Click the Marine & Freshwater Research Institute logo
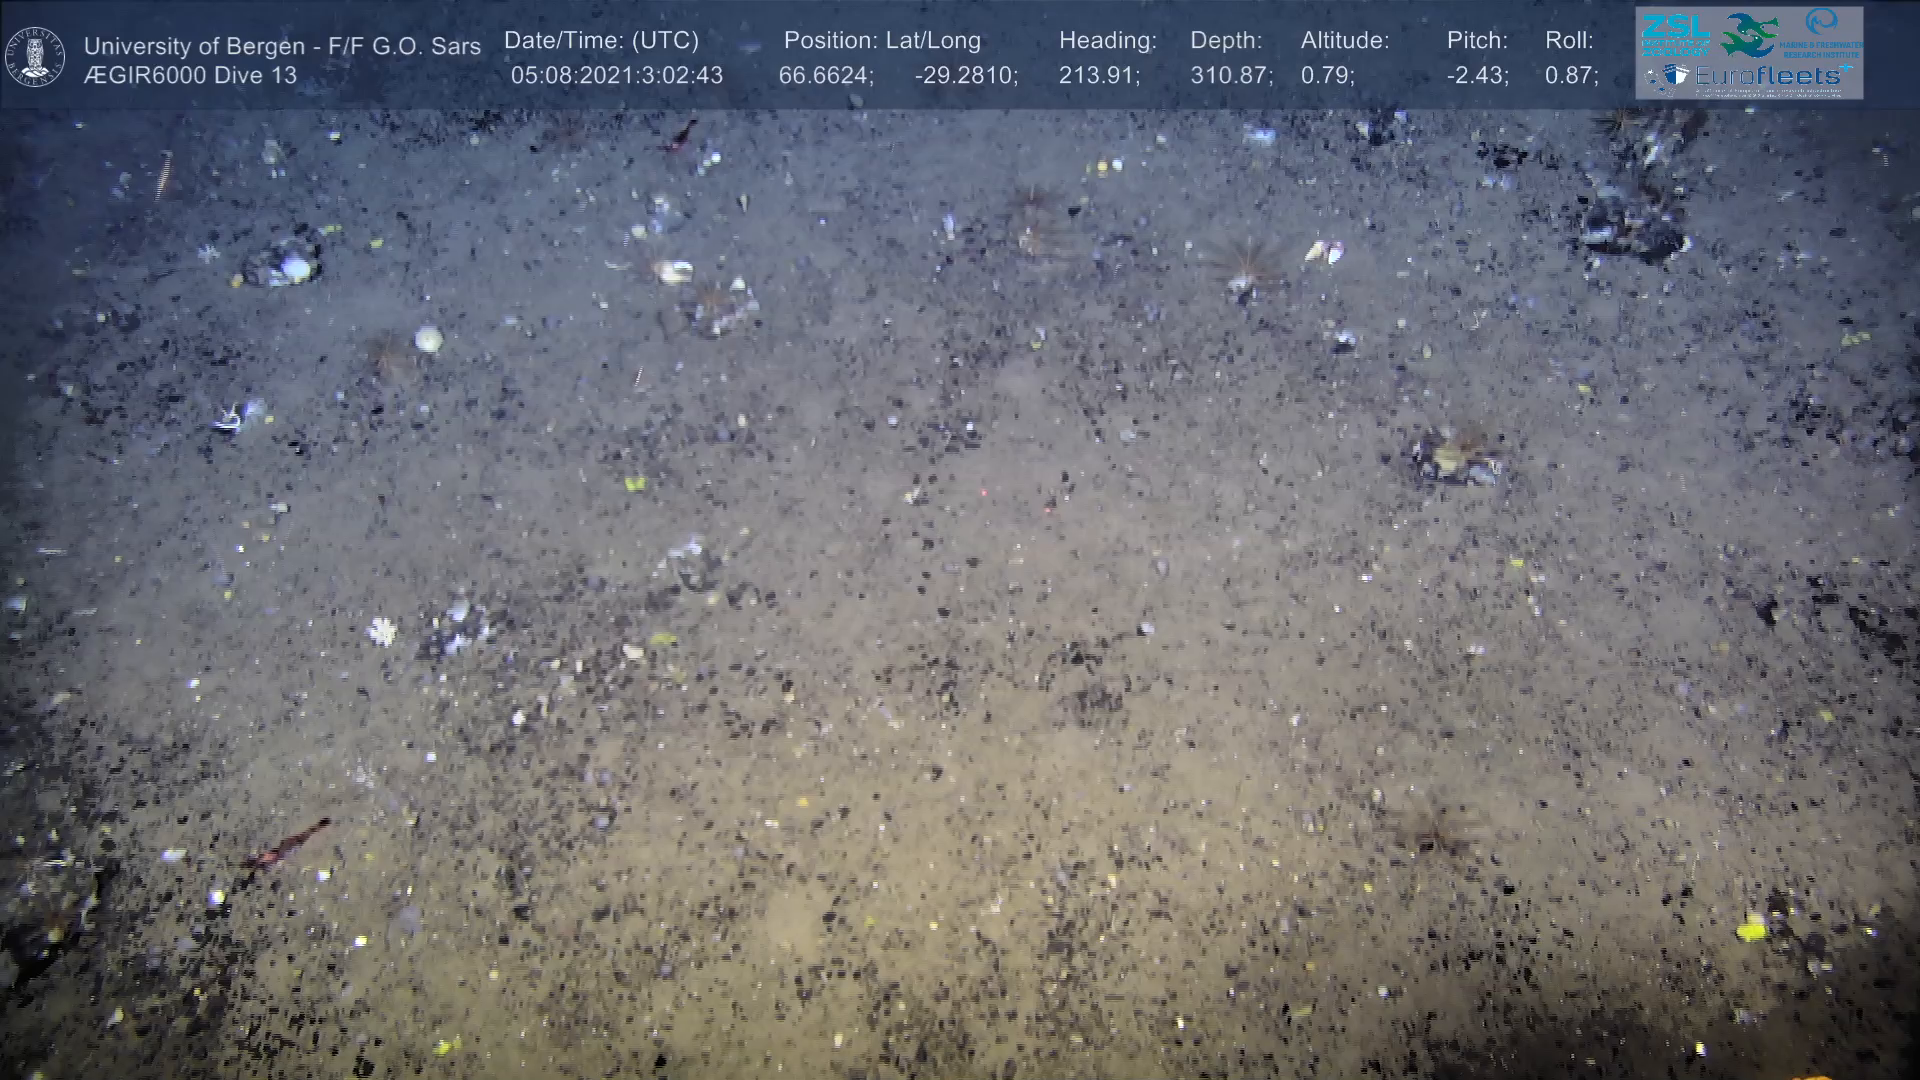This screenshot has width=1920, height=1080. coord(1822,33)
